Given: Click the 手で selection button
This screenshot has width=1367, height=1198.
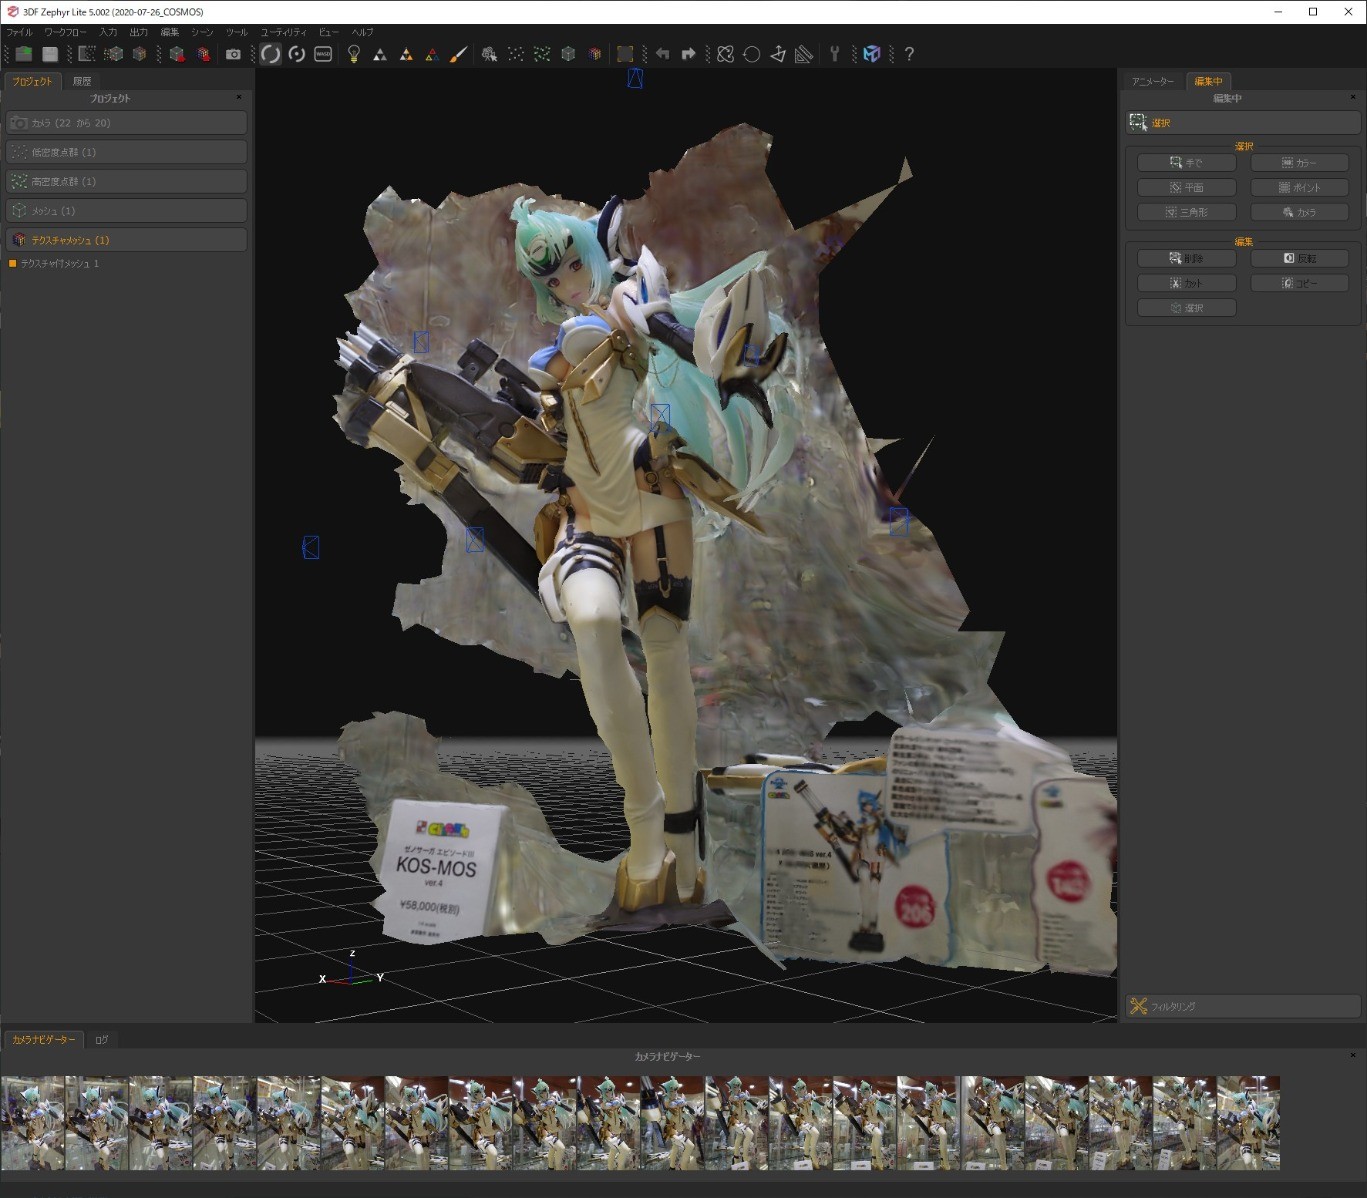Looking at the screenshot, I should pyautogui.click(x=1186, y=162).
